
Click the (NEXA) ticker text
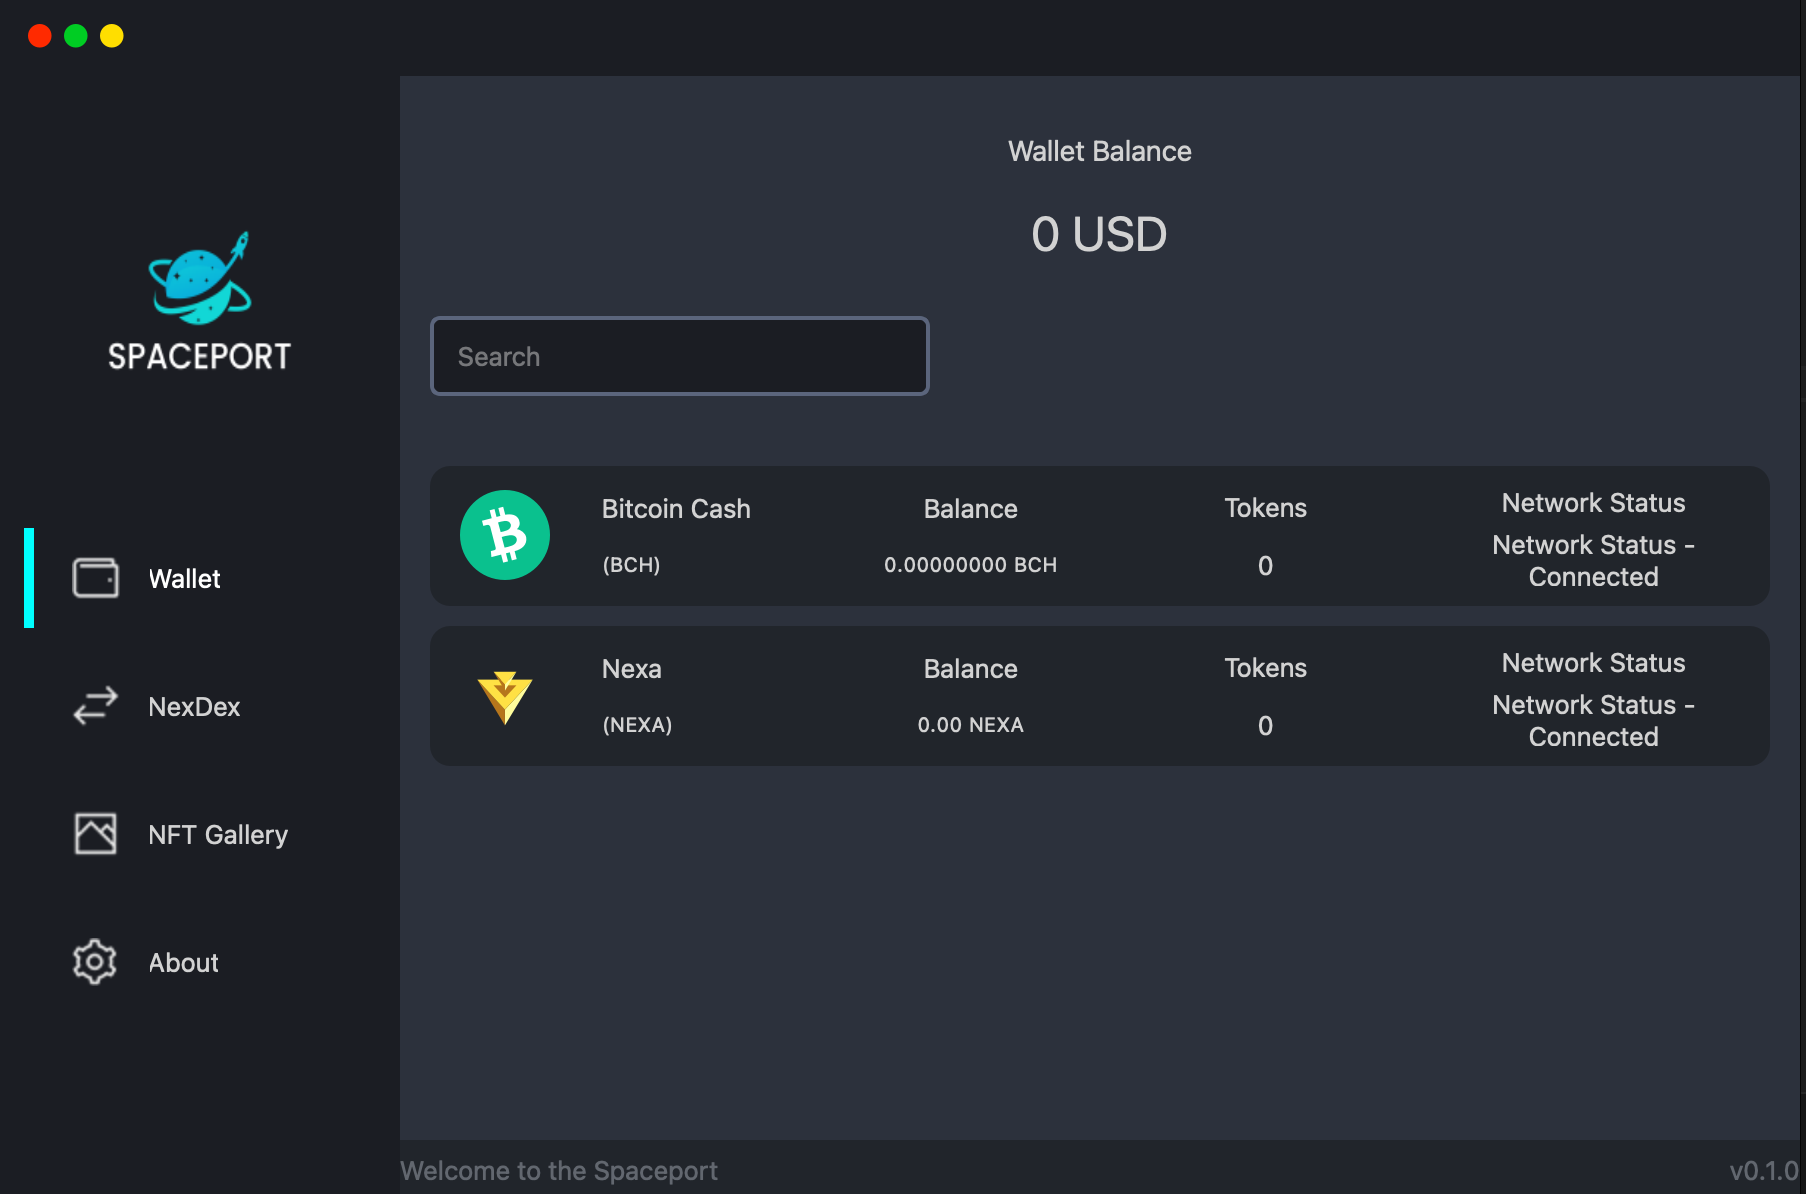pyautogui.click(x=638, y=725)
